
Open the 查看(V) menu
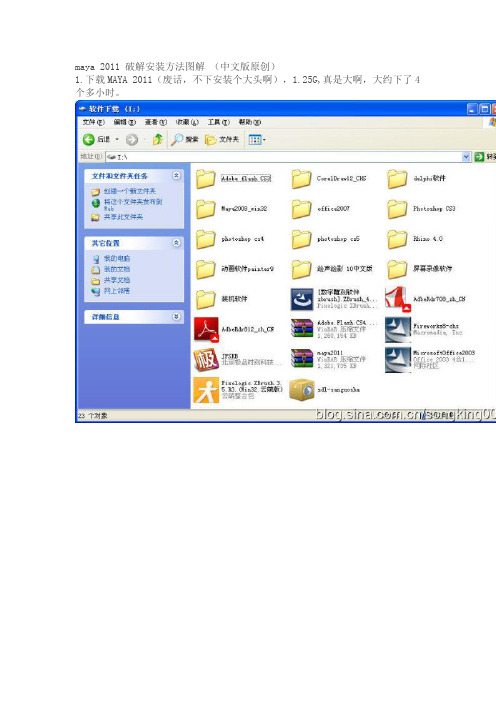(155, 122)
